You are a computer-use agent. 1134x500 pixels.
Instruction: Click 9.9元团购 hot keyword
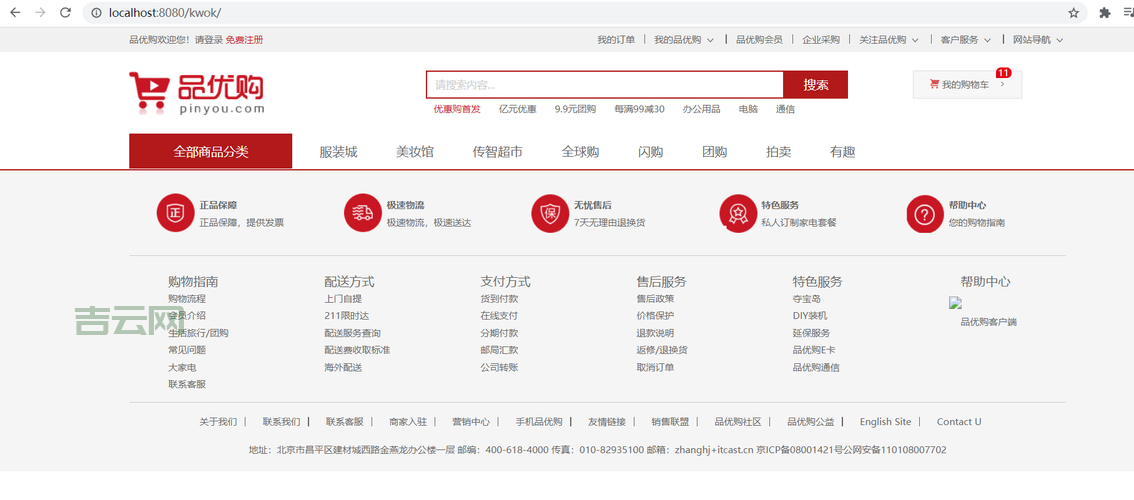(576, 109)
